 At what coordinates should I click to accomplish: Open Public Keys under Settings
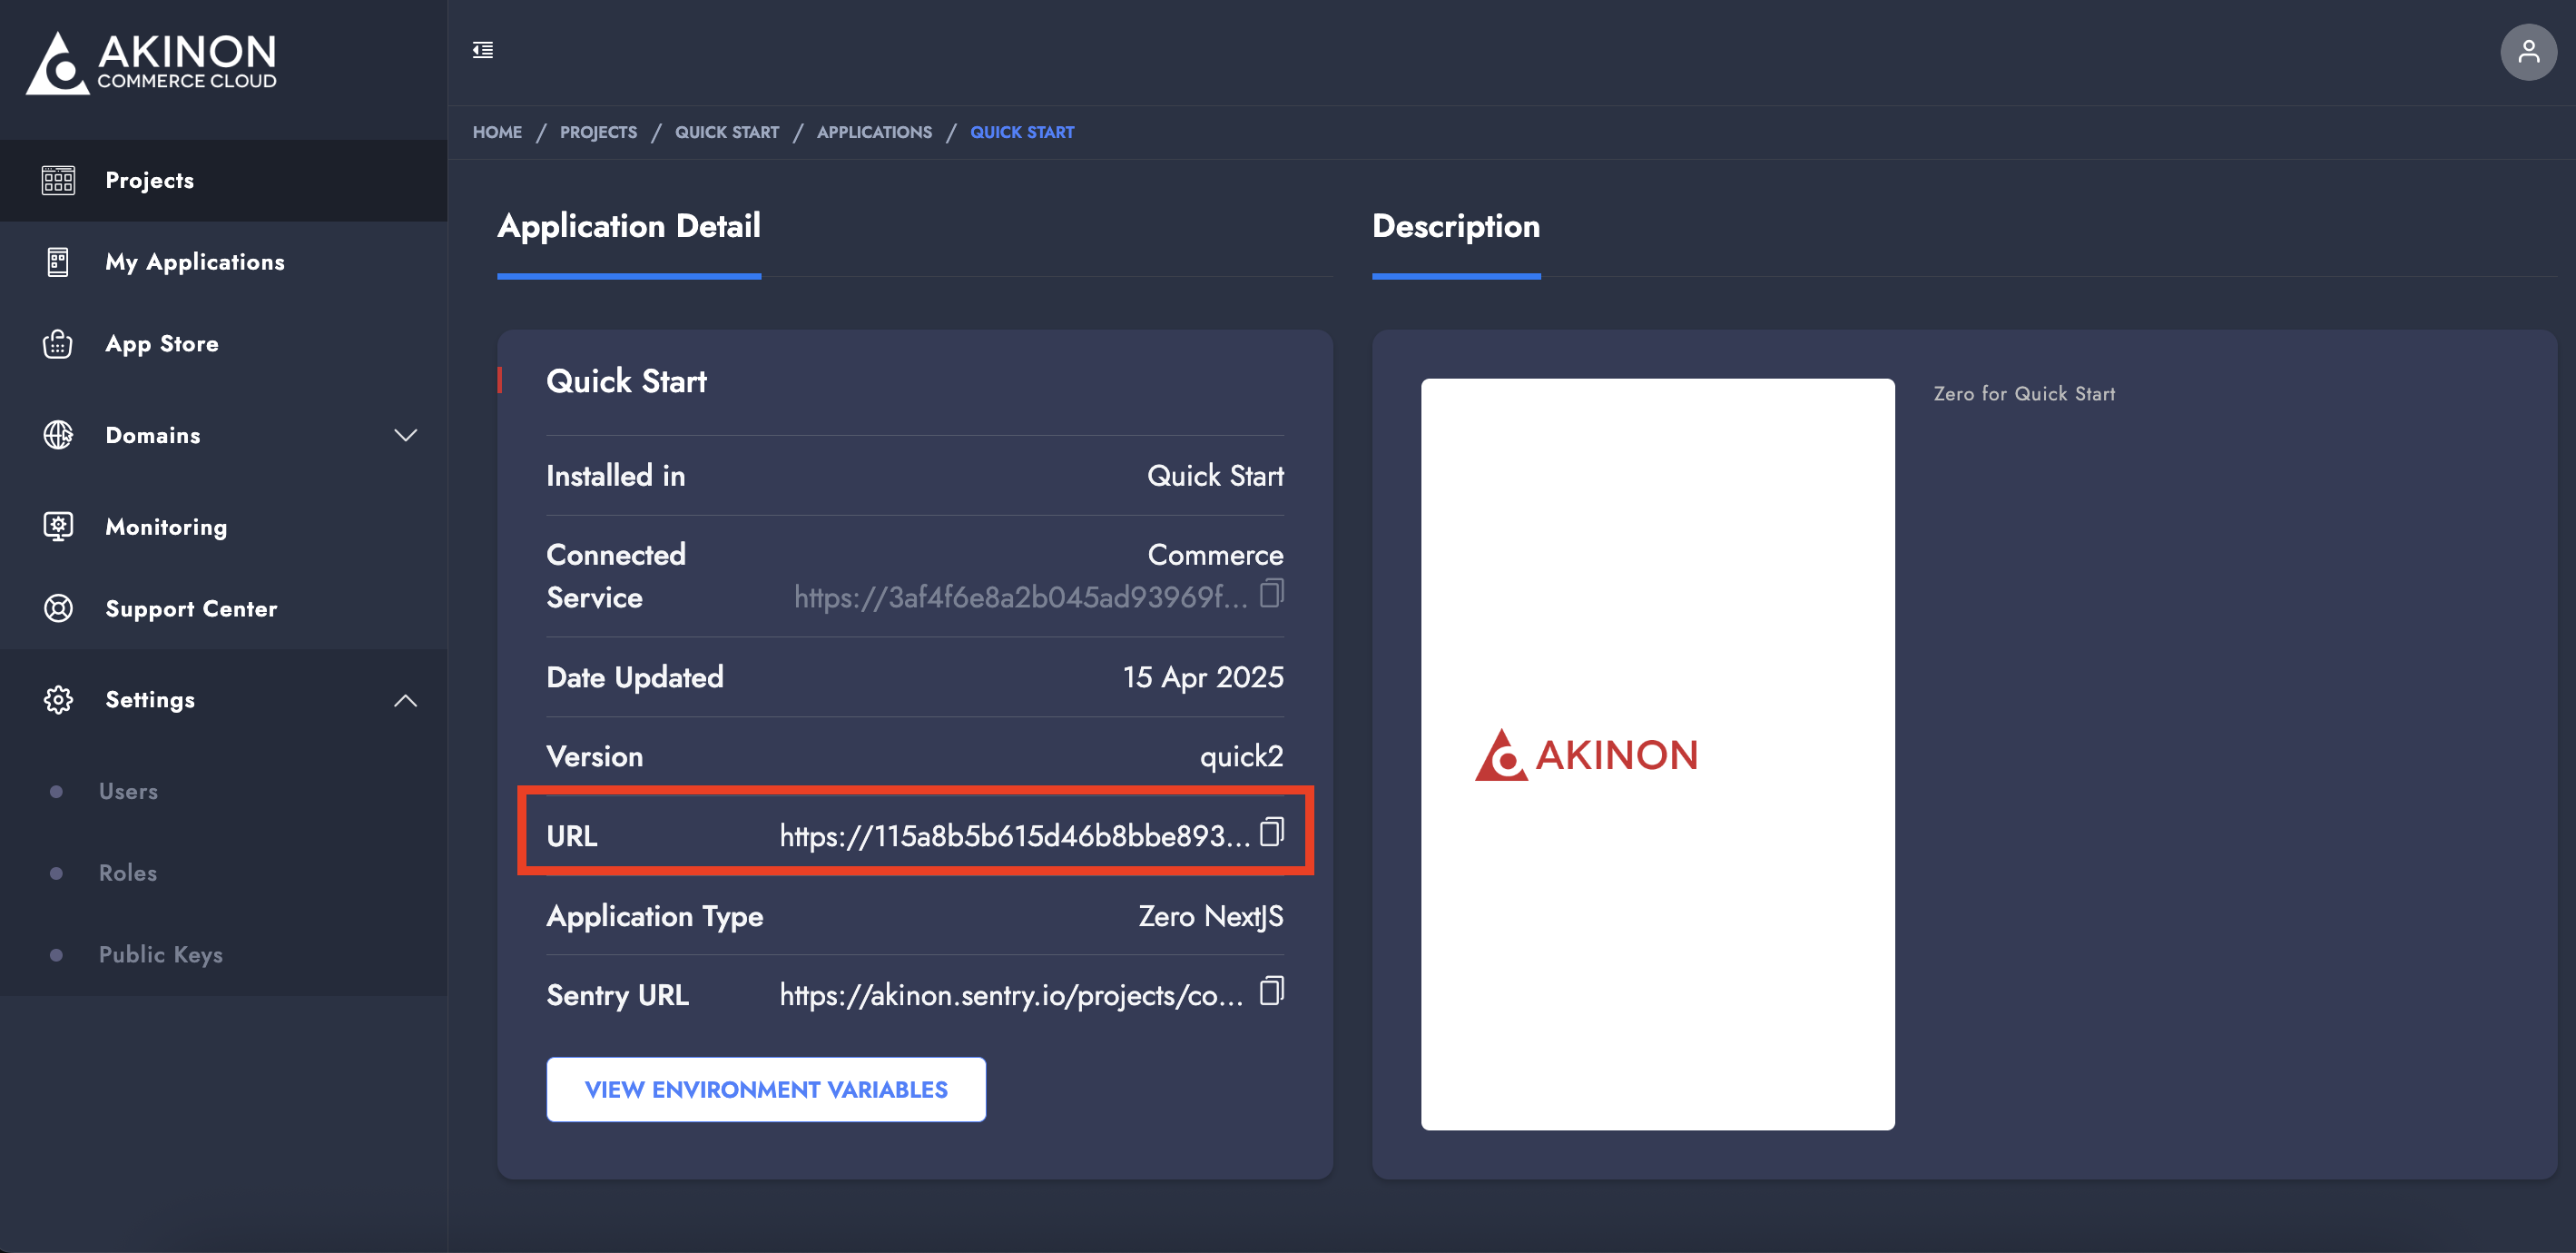point(161,954)
